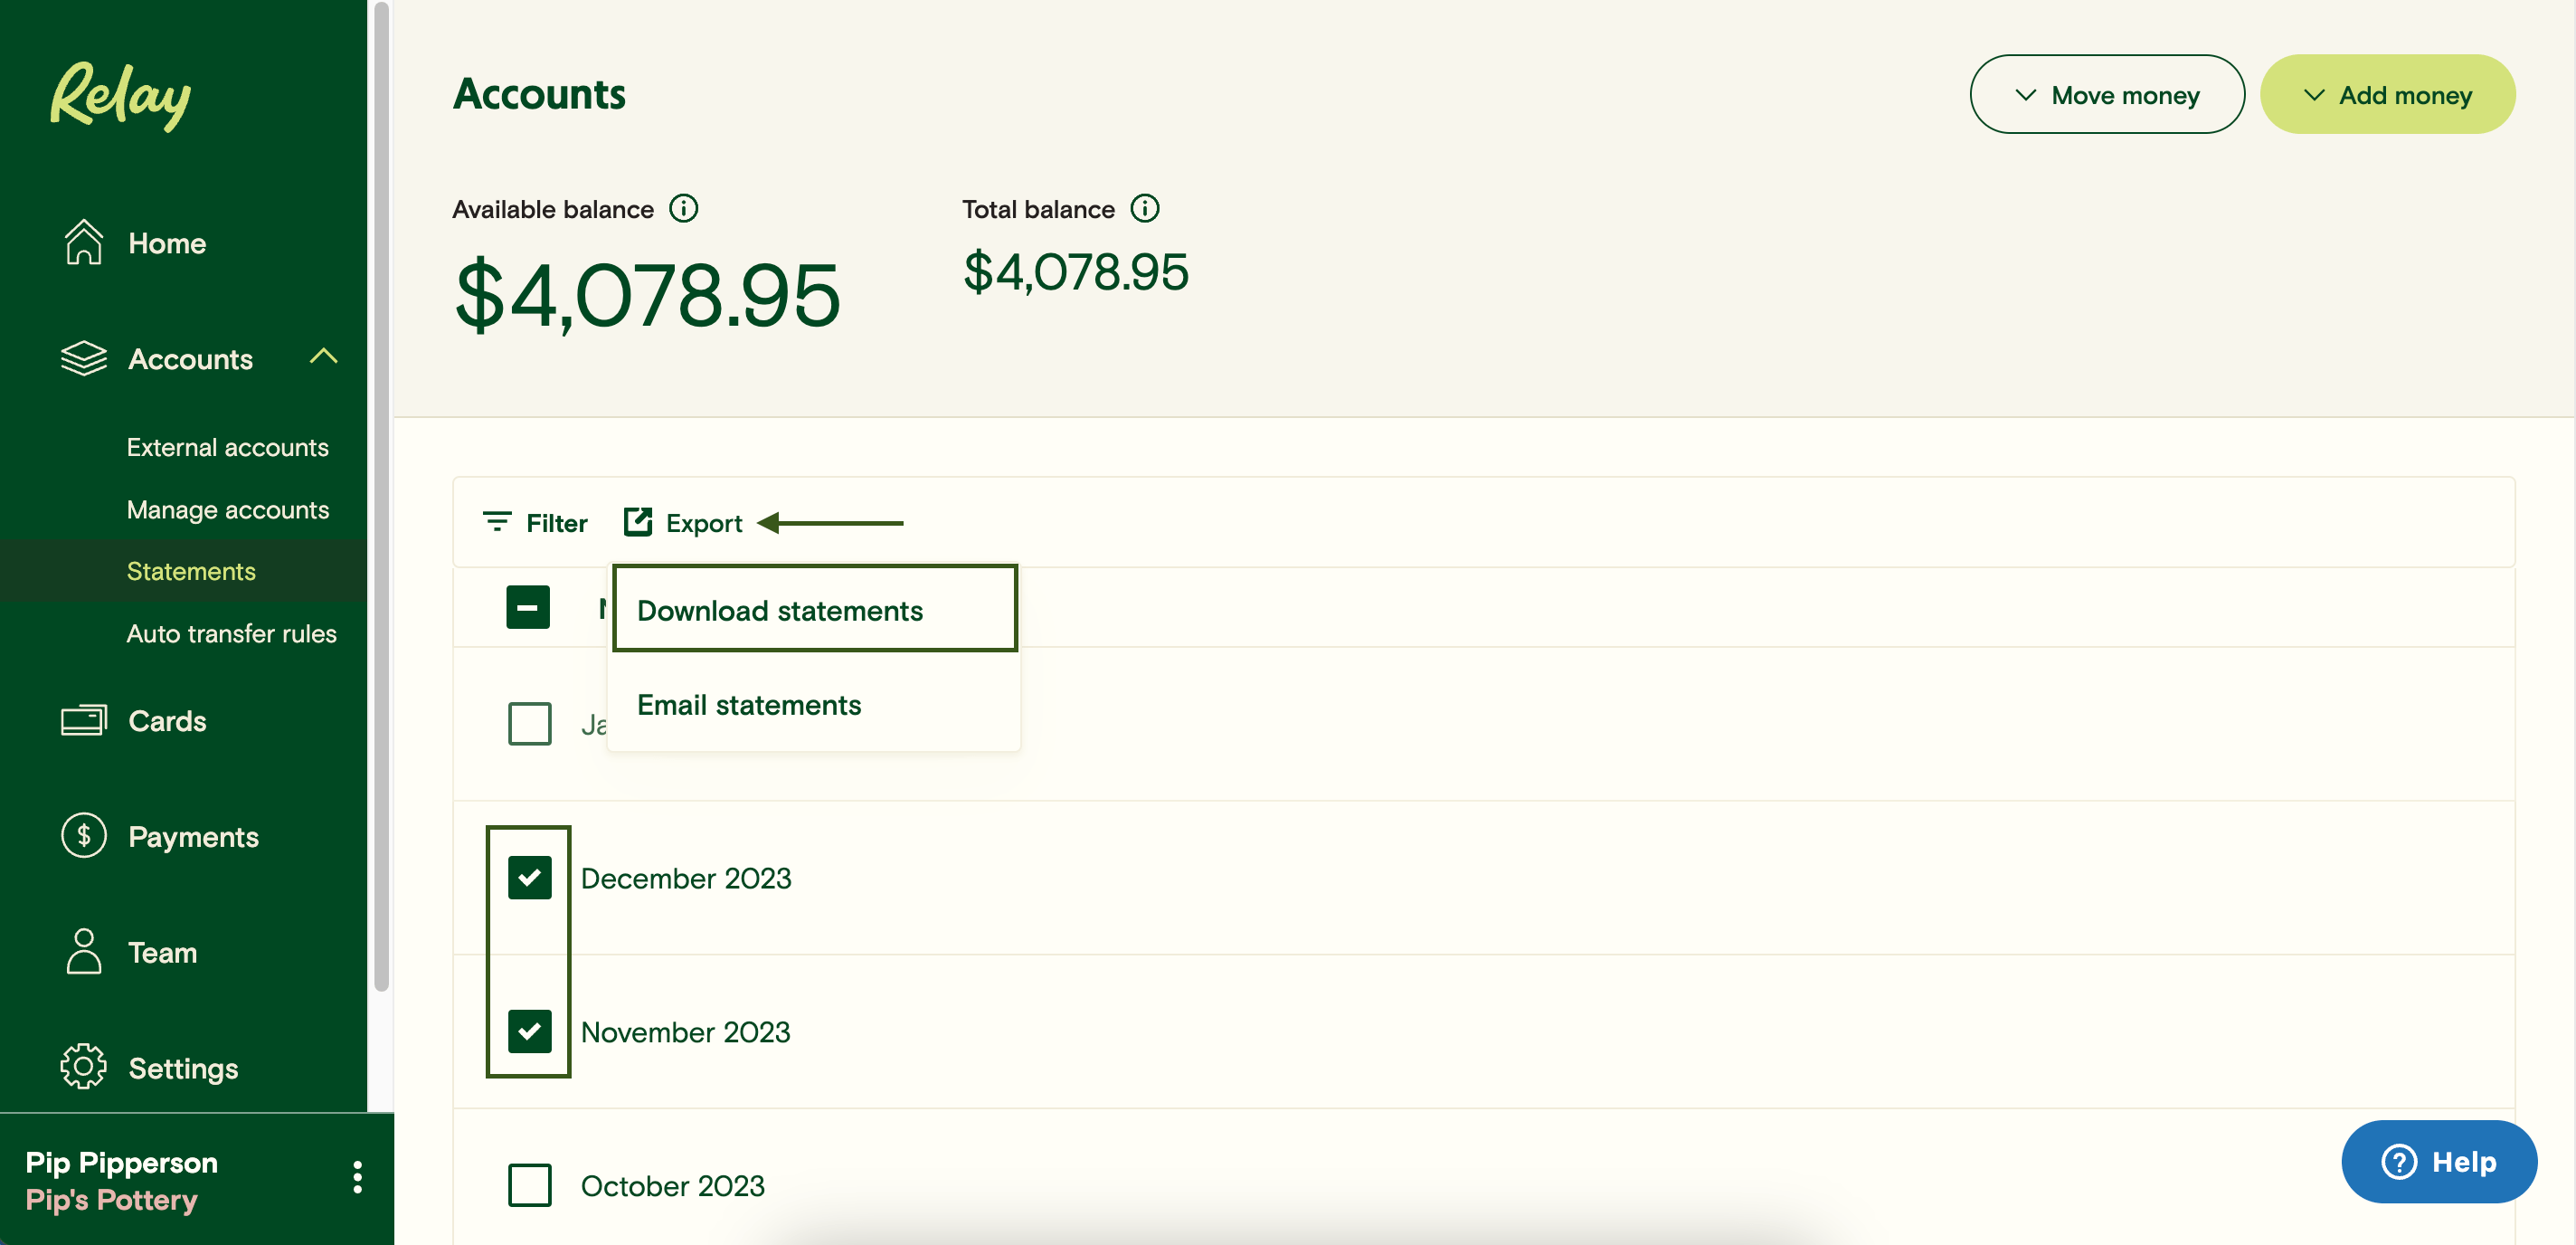Image resolution: width=2576 pixels, height=1245 pixels.
Task: Open Auto transfer rules
Action: pyautogui.click(x=232, y=633)
